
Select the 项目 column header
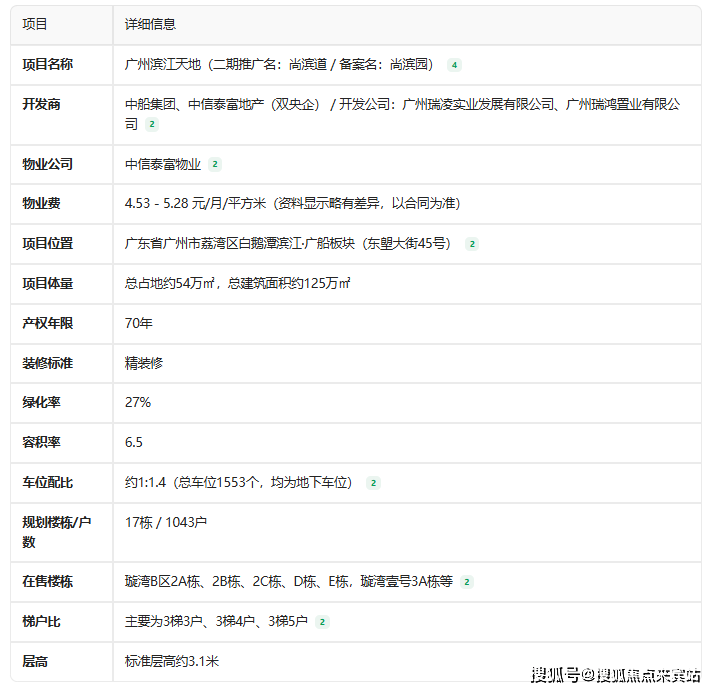click(x=35, y=24)
